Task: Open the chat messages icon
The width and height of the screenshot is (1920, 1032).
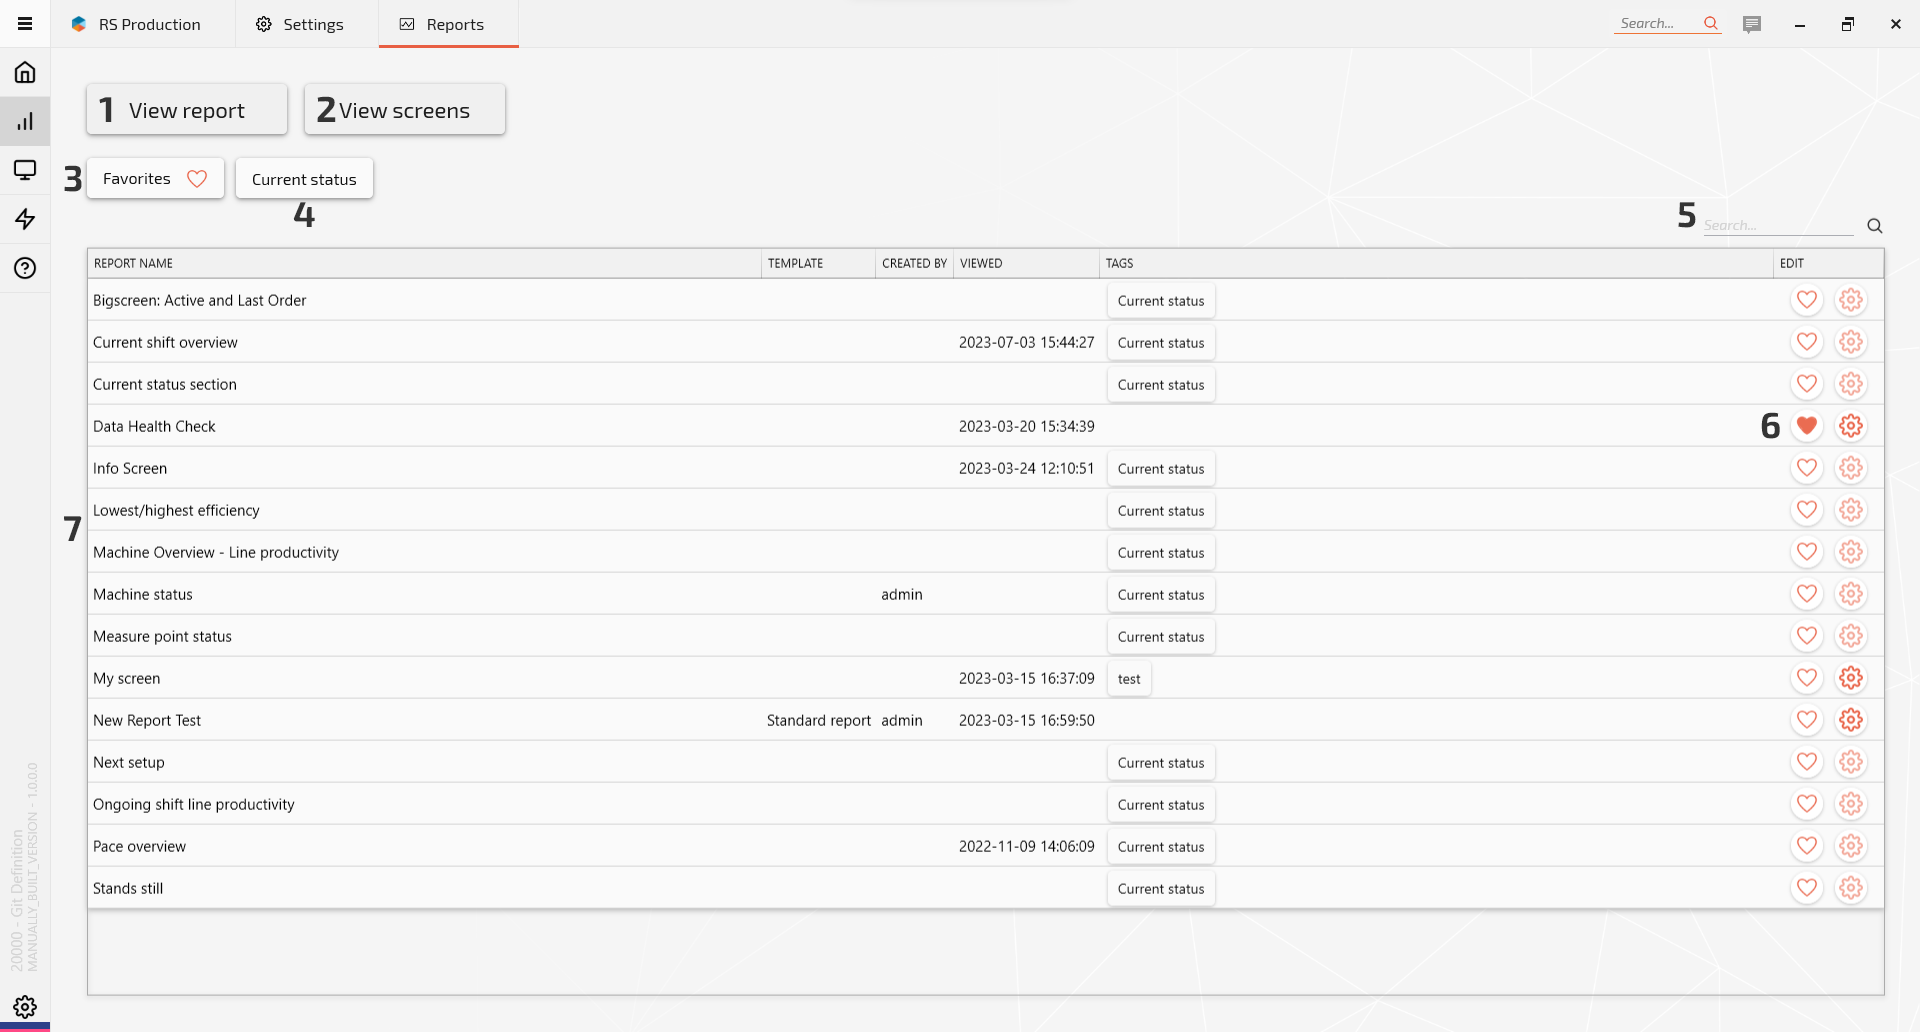Action: (1751, 24)
